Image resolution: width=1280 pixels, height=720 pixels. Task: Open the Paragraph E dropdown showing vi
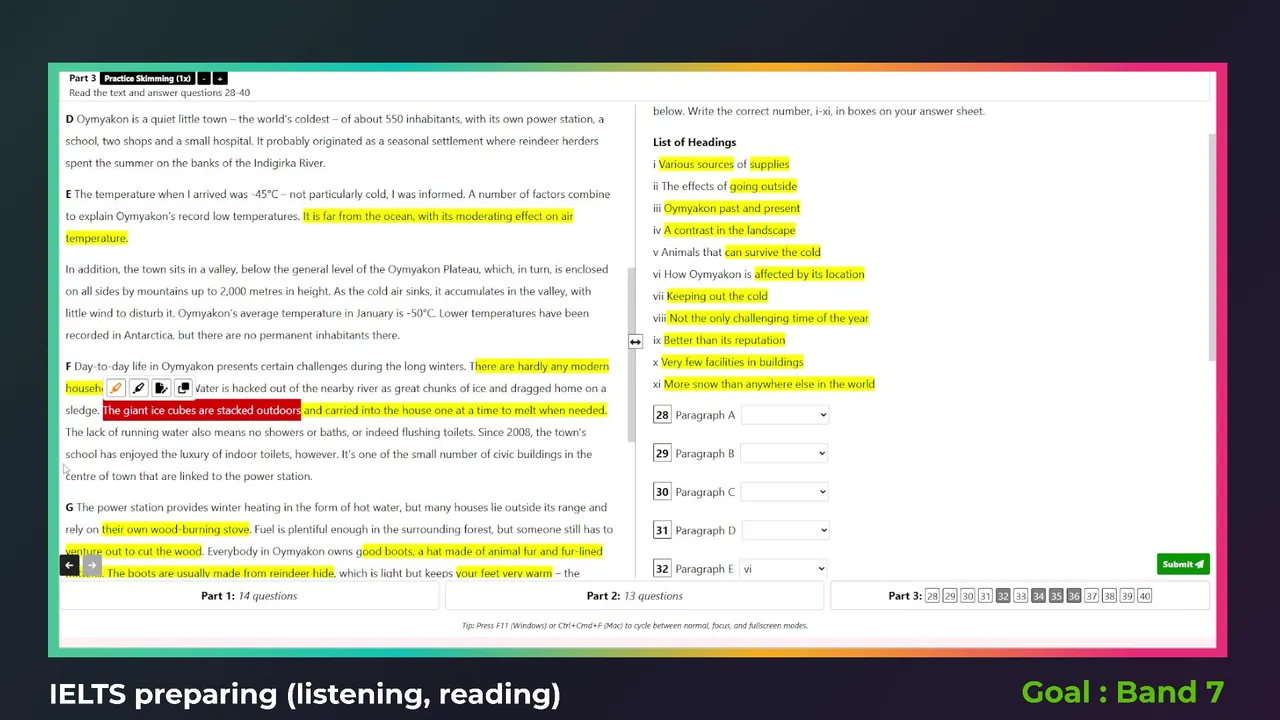(785, 569)
